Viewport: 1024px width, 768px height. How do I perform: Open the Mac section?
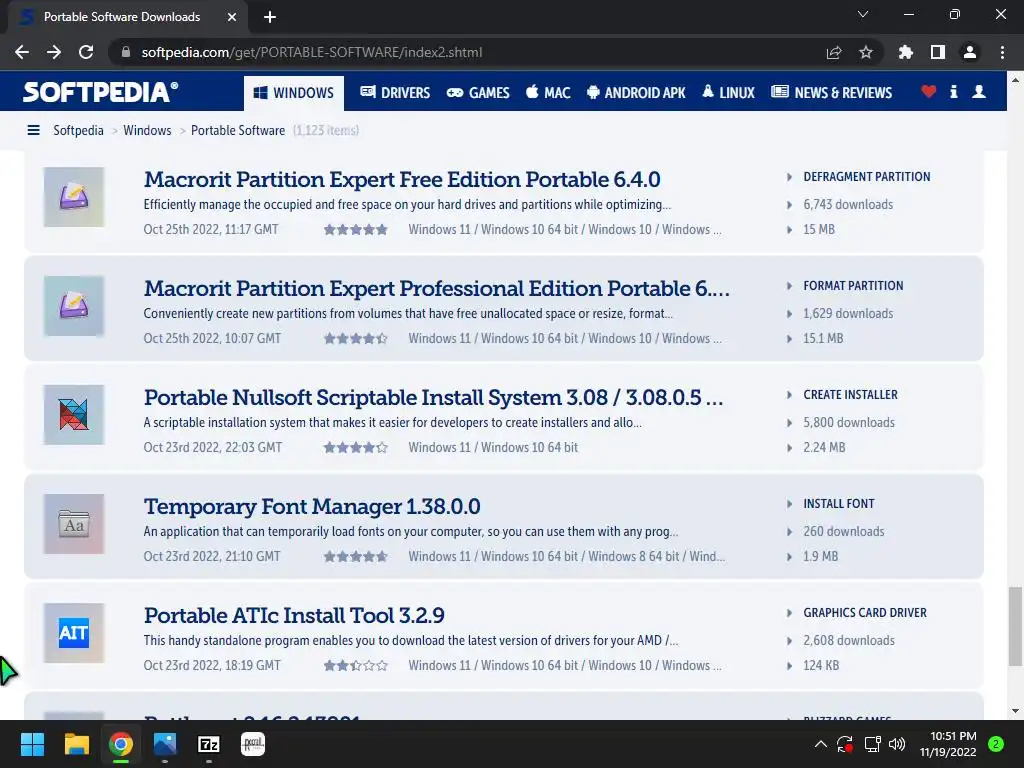pos(548,93)
